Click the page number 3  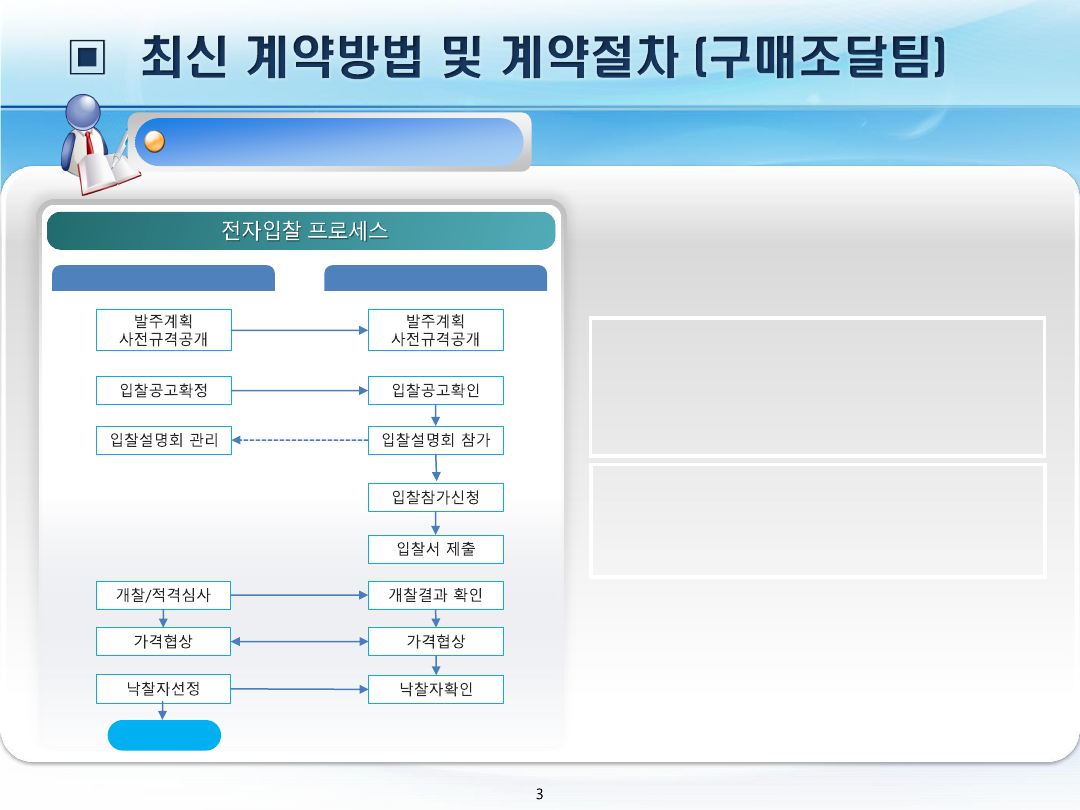click(x=540, y=795)
